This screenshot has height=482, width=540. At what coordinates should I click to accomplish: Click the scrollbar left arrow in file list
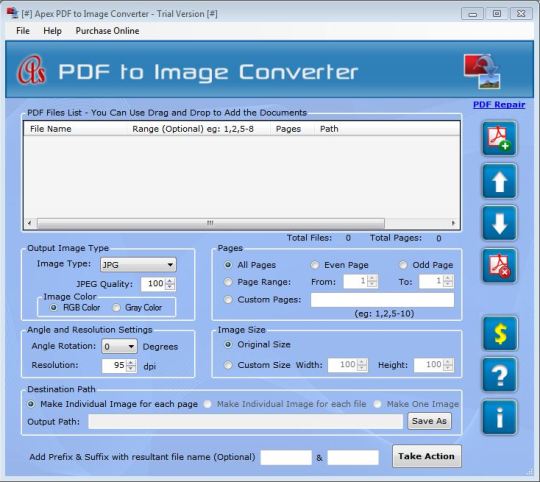click(x=29, y=223)
